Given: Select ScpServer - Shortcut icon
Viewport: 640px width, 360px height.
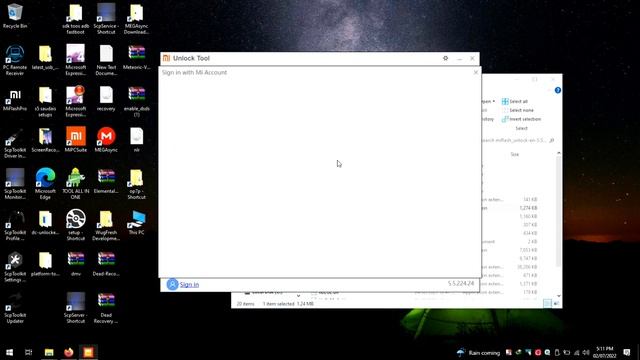Looking at the screenshot, I should 76,308.
